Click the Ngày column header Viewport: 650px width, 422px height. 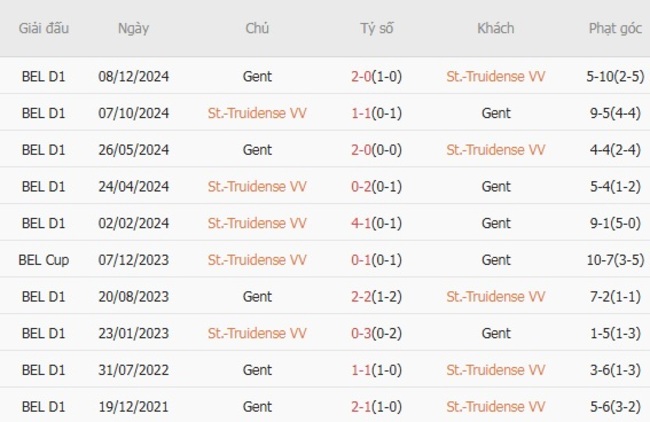pyautogui.click(x=133, y=28)
